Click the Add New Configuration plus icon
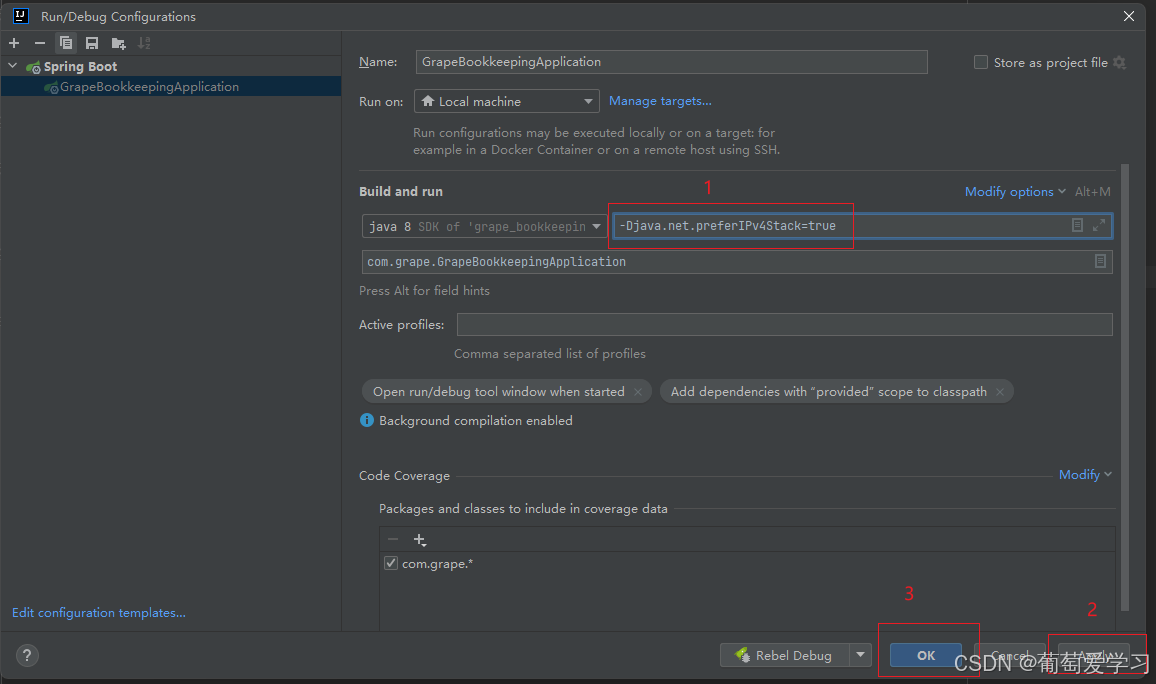 pyautogui.click(x=14, y=43)
